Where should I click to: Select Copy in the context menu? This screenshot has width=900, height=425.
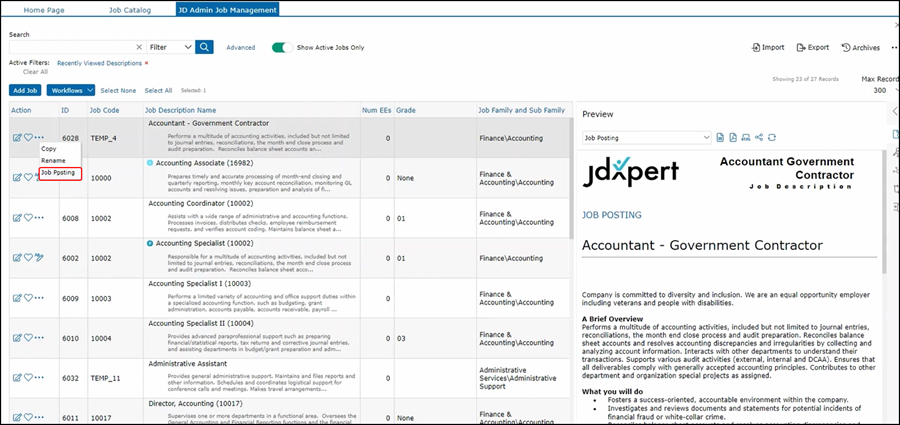[49, 148]
